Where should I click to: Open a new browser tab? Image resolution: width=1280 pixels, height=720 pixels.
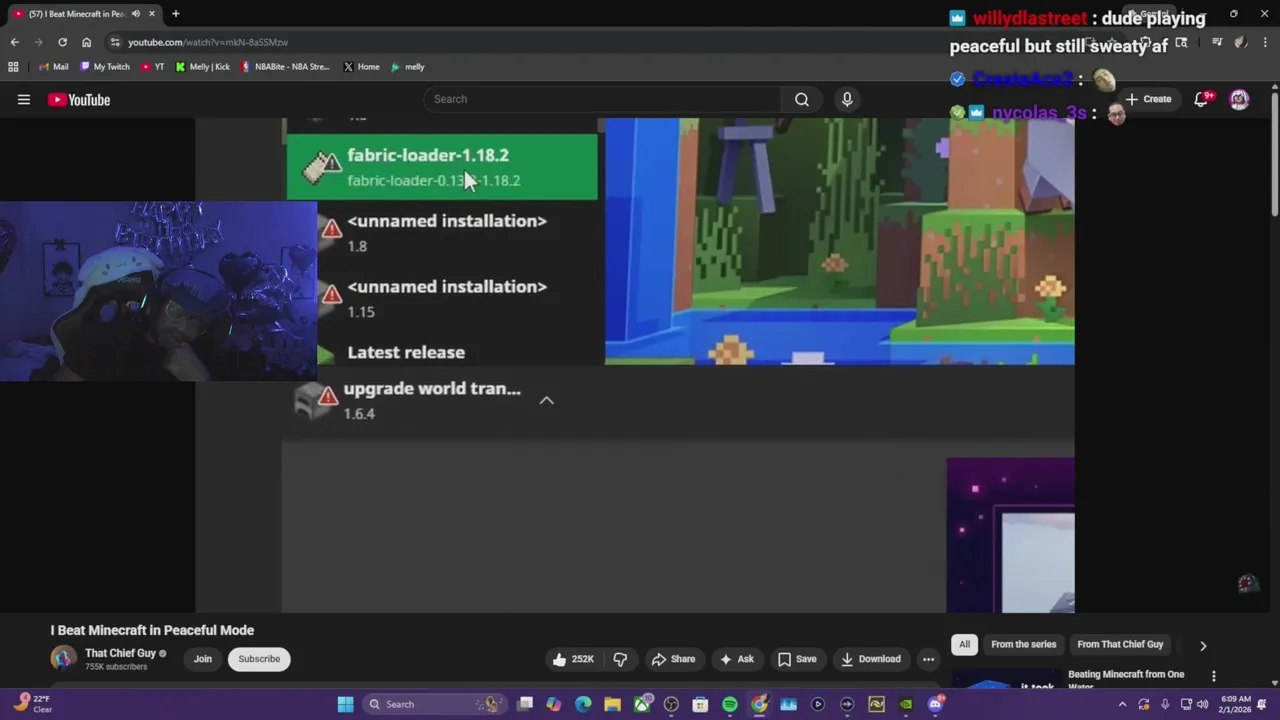click(175, 14)
